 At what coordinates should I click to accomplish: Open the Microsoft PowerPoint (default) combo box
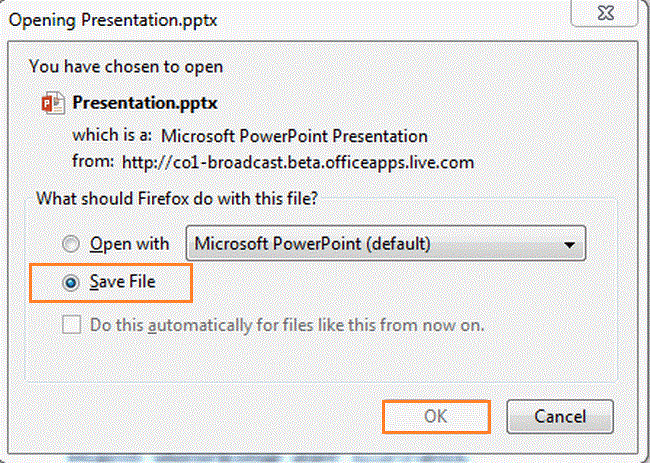[385, 243]
